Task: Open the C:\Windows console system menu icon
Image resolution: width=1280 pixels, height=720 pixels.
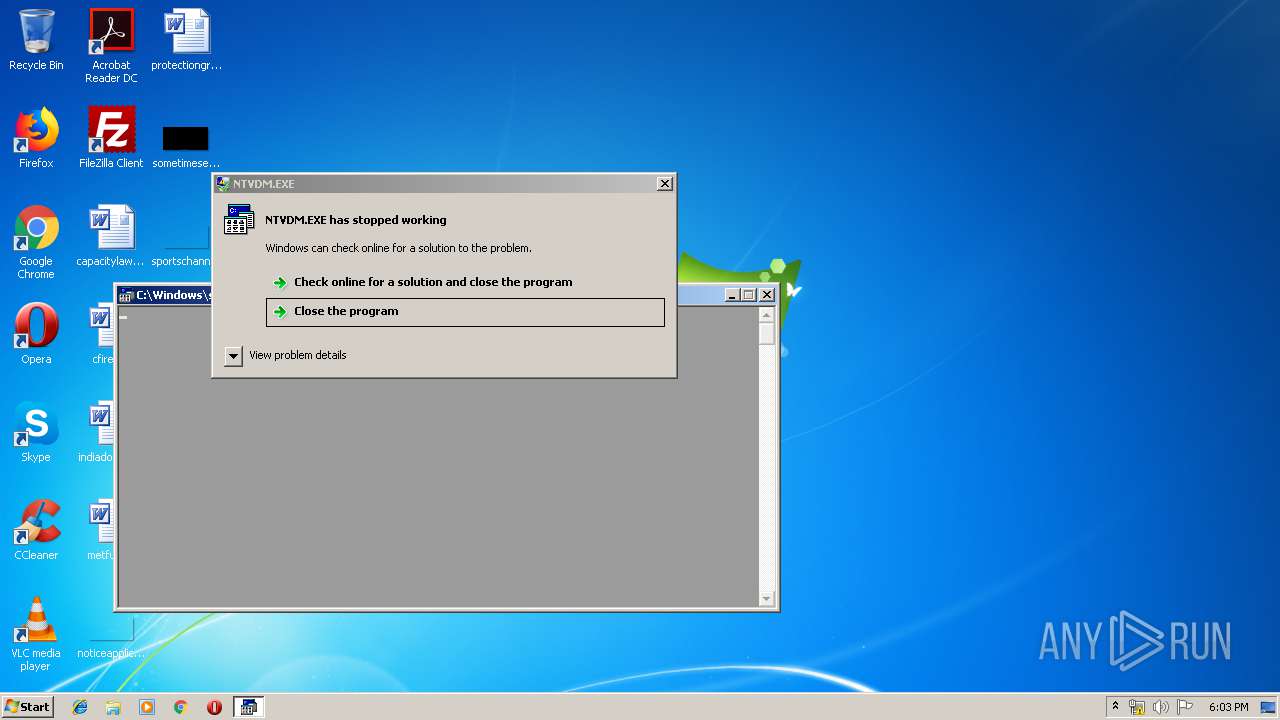Action: point(127,295)
